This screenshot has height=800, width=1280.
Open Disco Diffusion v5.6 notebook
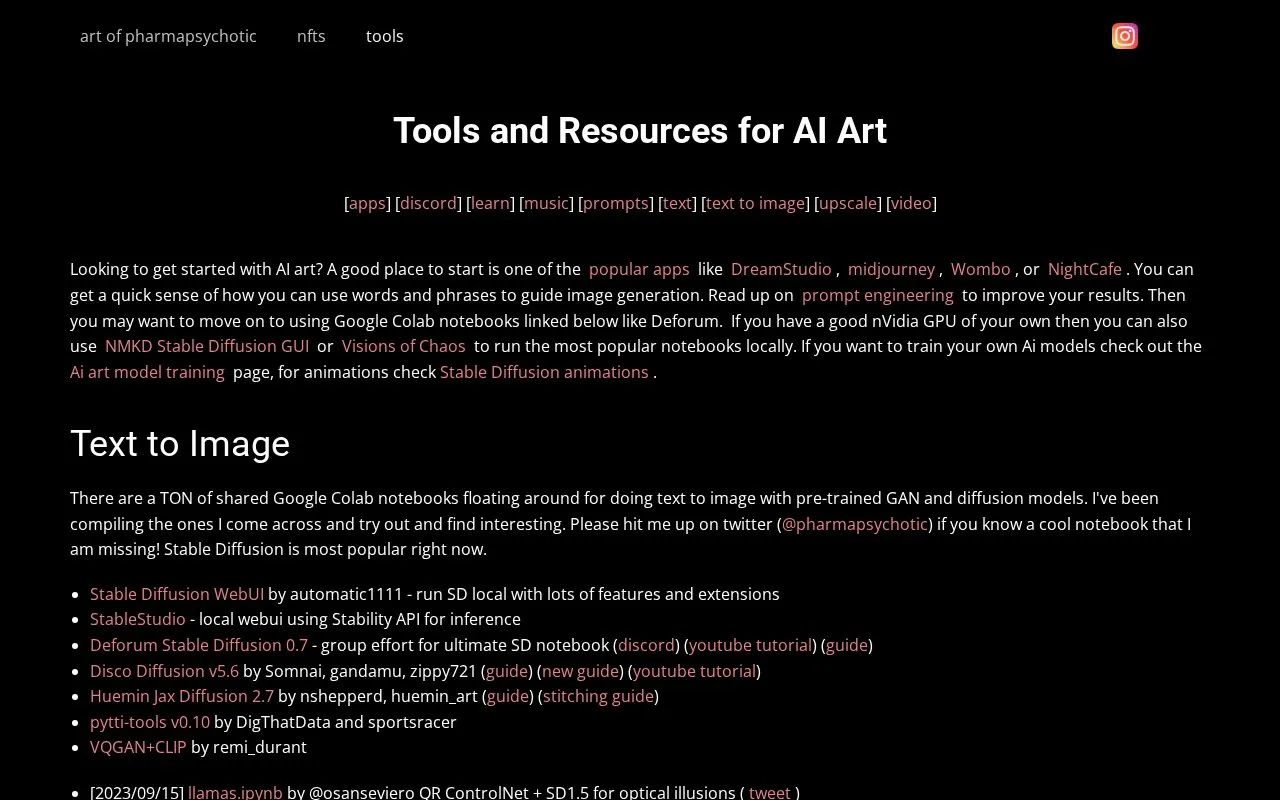164,671
